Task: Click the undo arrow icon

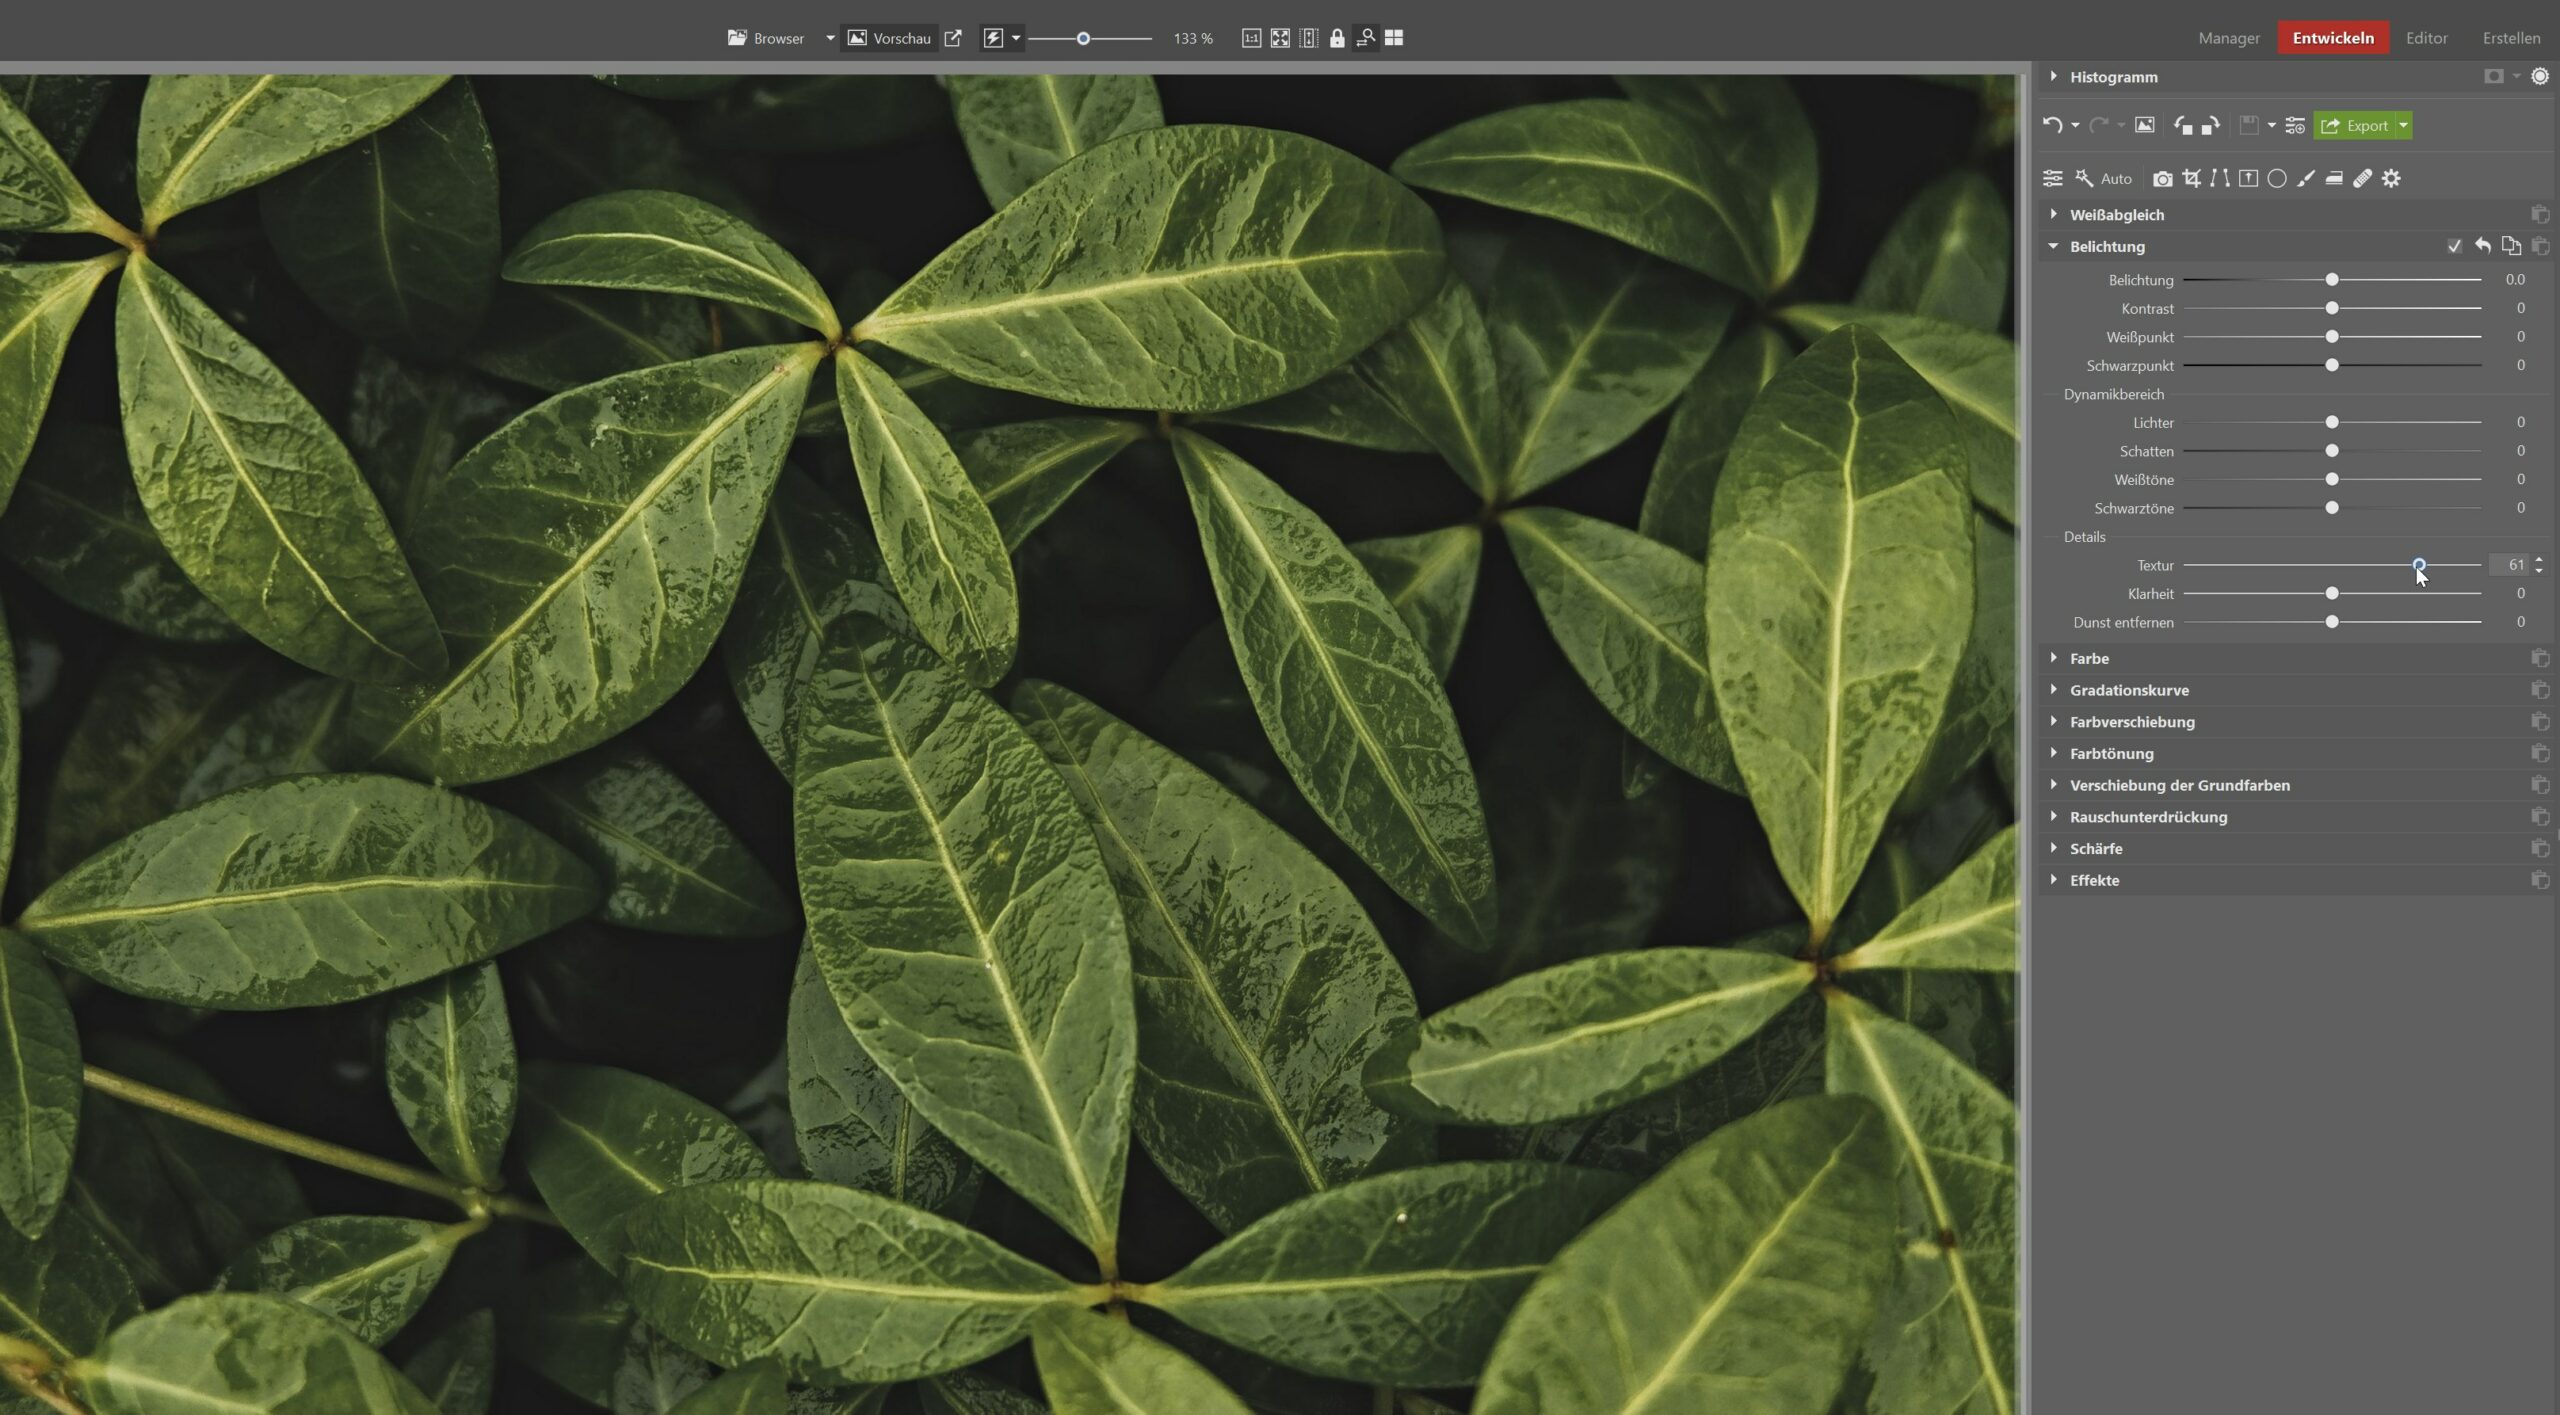Action: [x=2052, y=126]
